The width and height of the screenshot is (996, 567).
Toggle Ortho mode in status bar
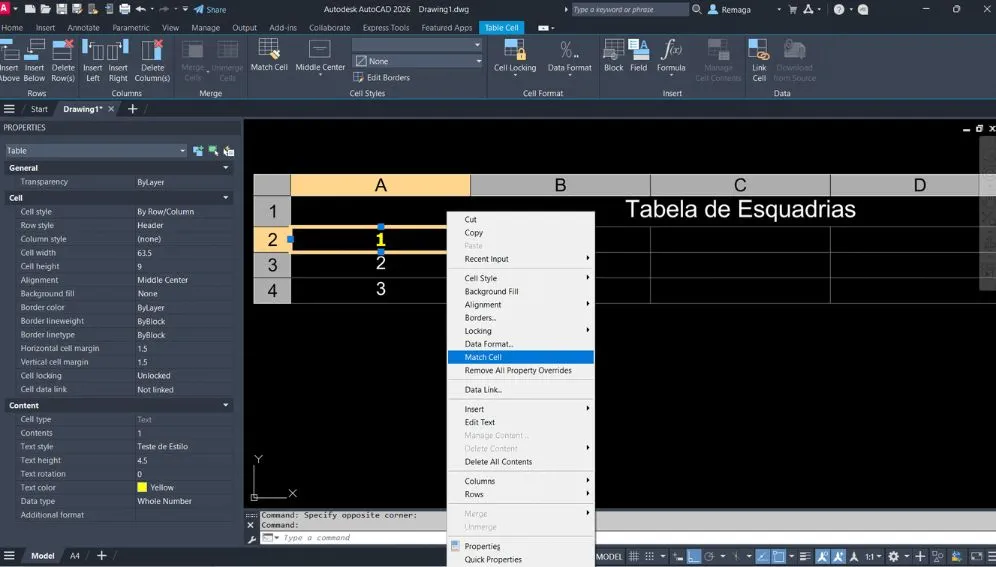pyautogui.click(x=693, y=556)
